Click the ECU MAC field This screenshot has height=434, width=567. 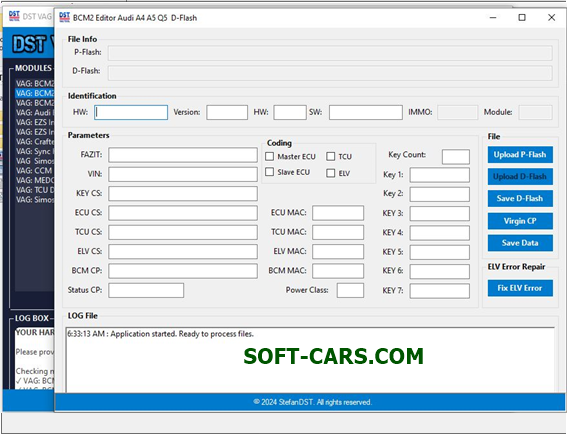[338, 213]
